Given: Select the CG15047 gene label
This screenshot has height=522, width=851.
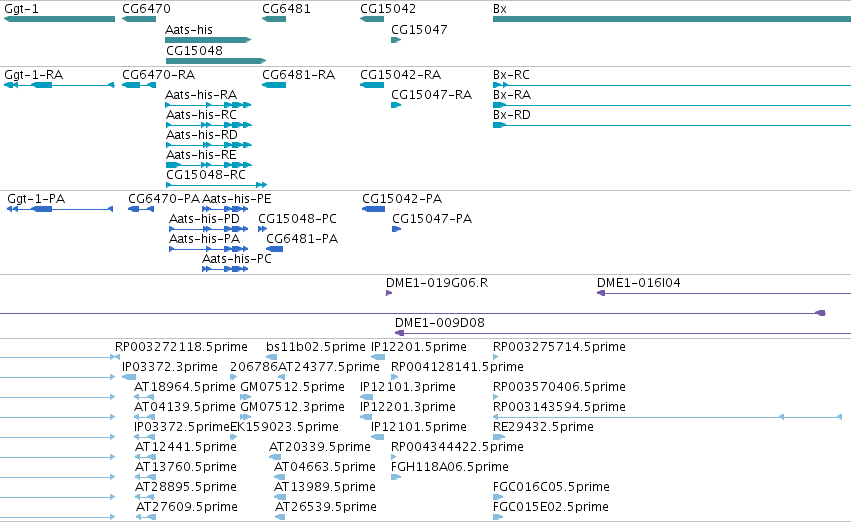Looking at the screenshot, I should [x=419, y=30].
